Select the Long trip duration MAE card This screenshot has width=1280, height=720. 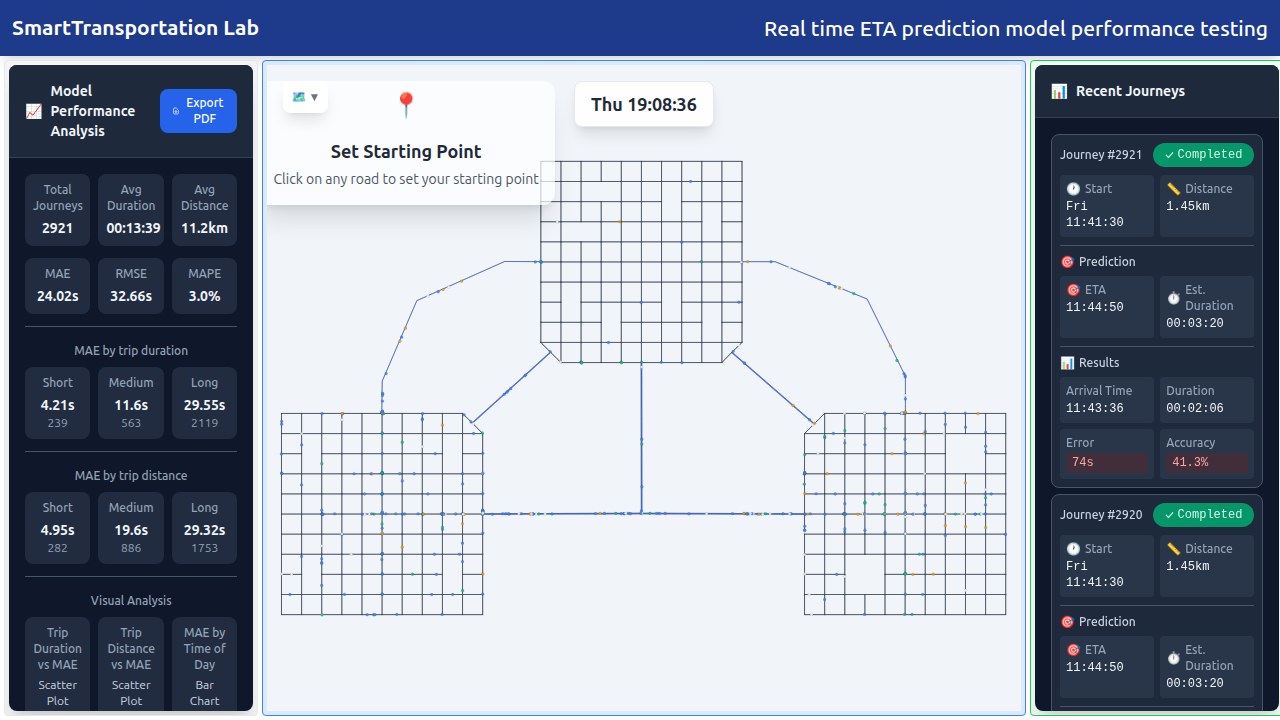pyautogui.click(x=204, y=403)
